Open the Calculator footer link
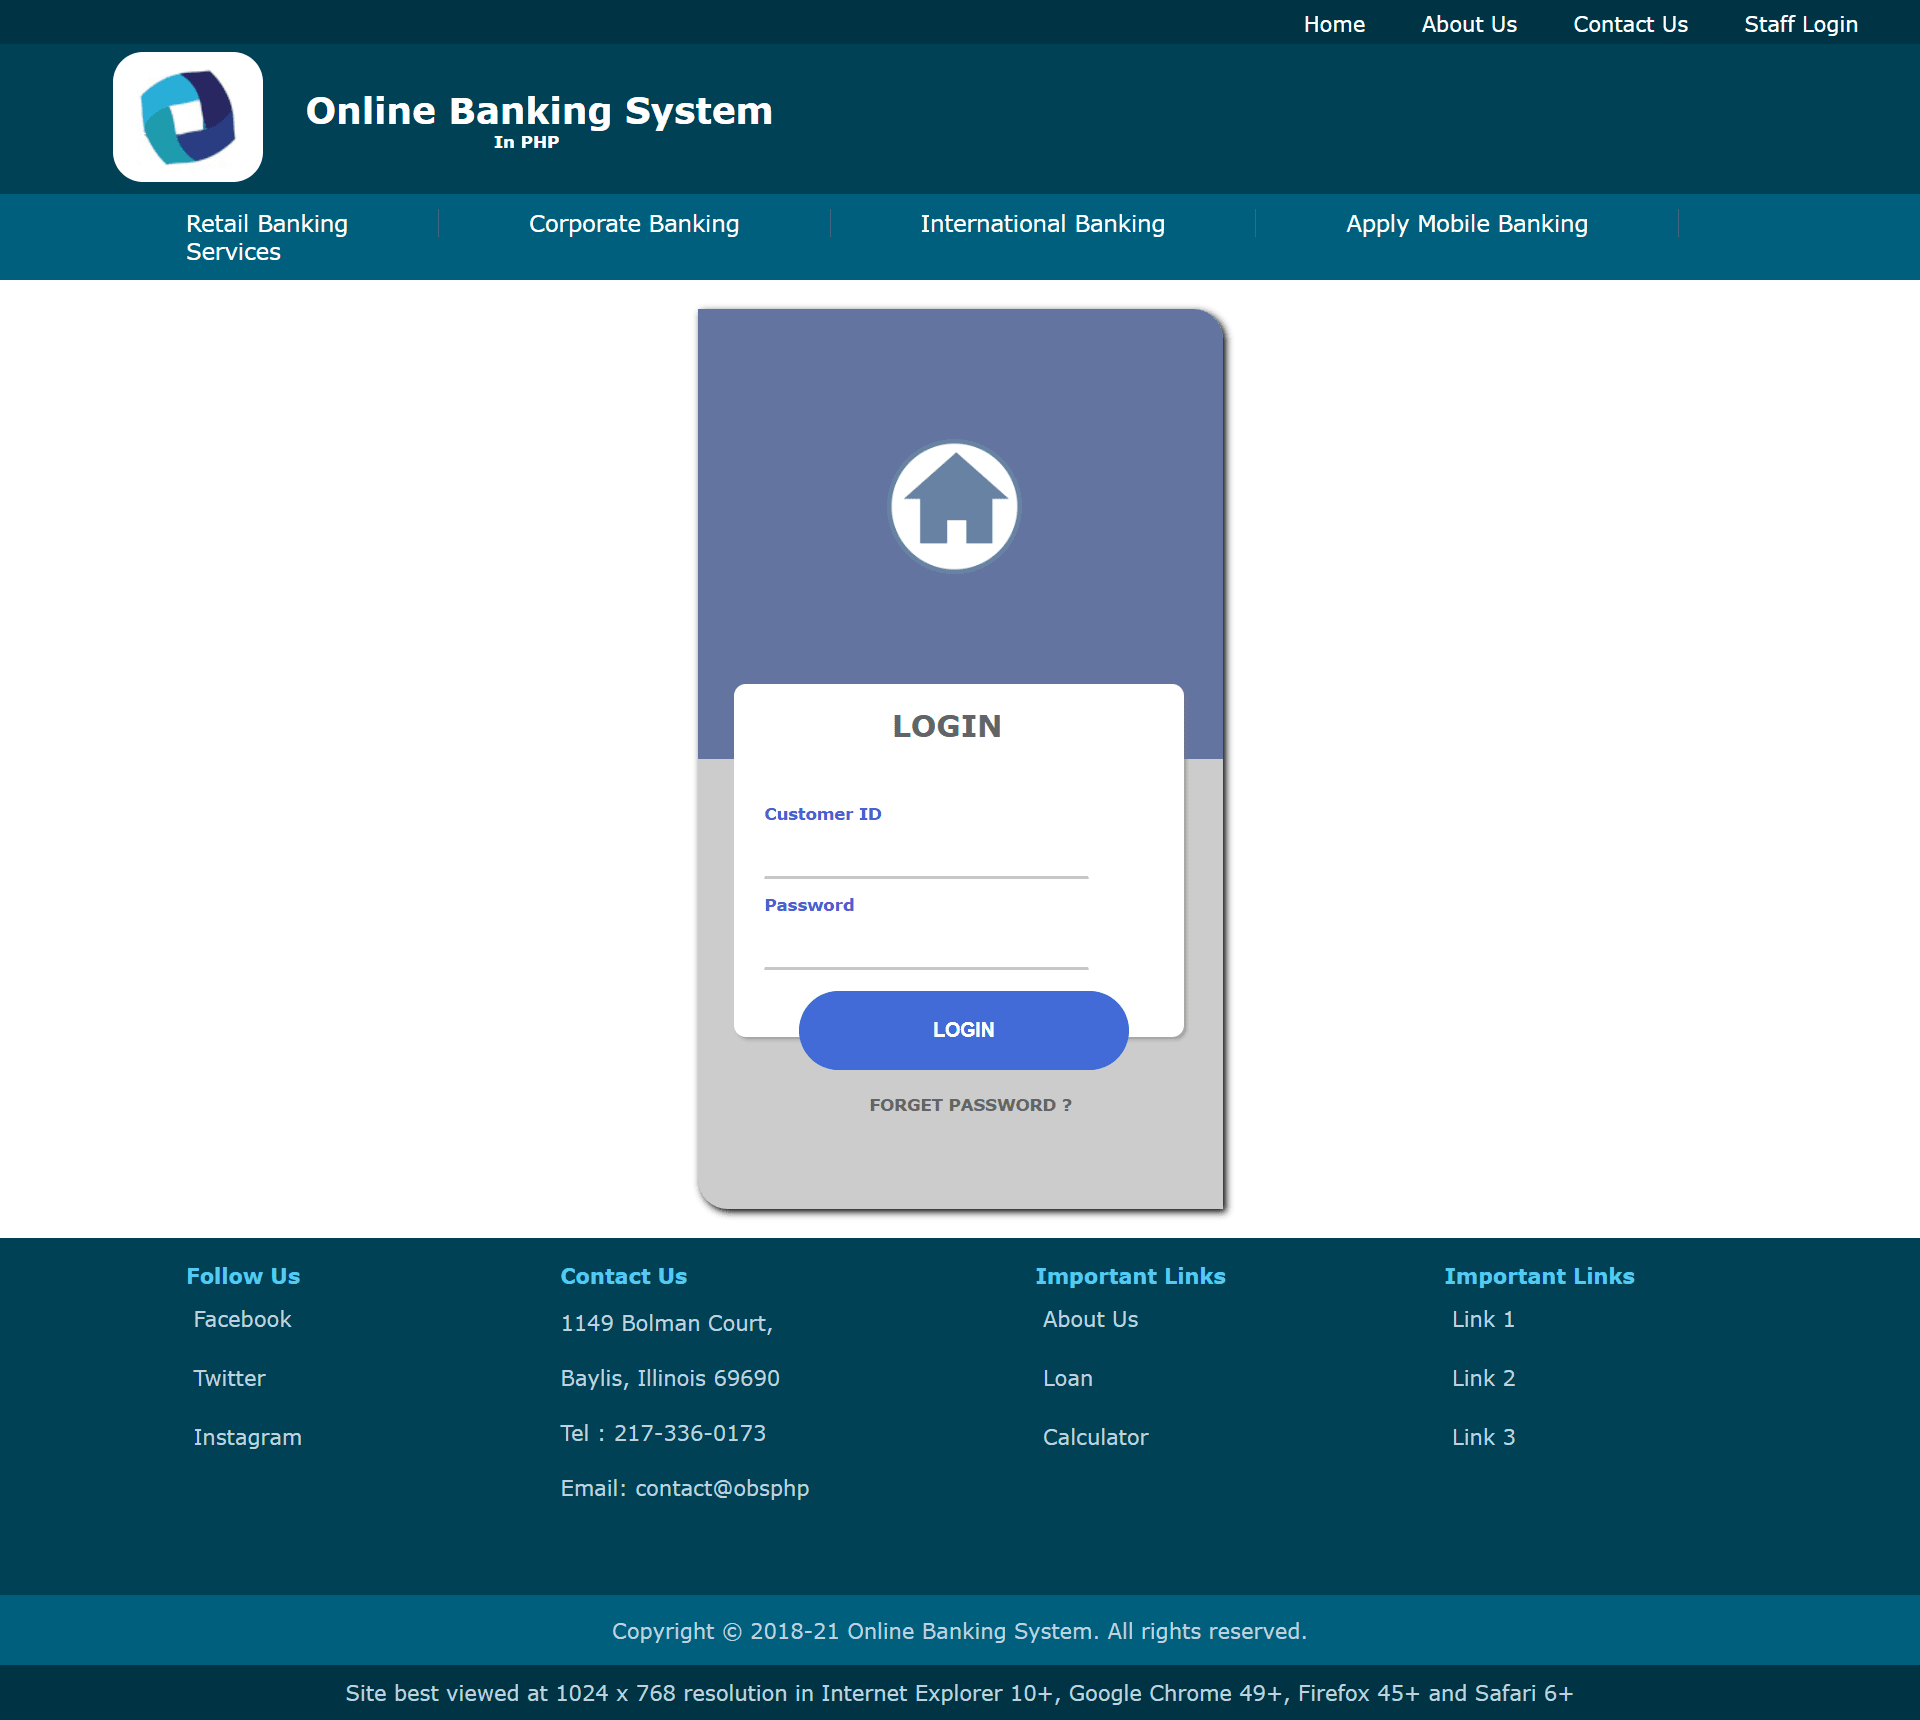1920x1720 pixels. (1095, 1437)
